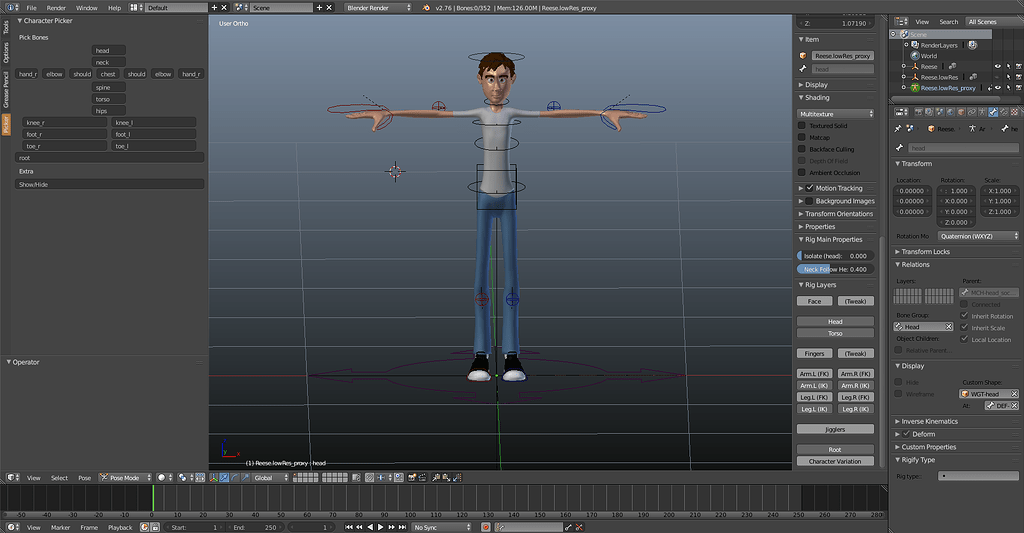Toggle the Local Location checkbox
The height and width of the screenshot is (533, 1024).
[x=964, y=339]
